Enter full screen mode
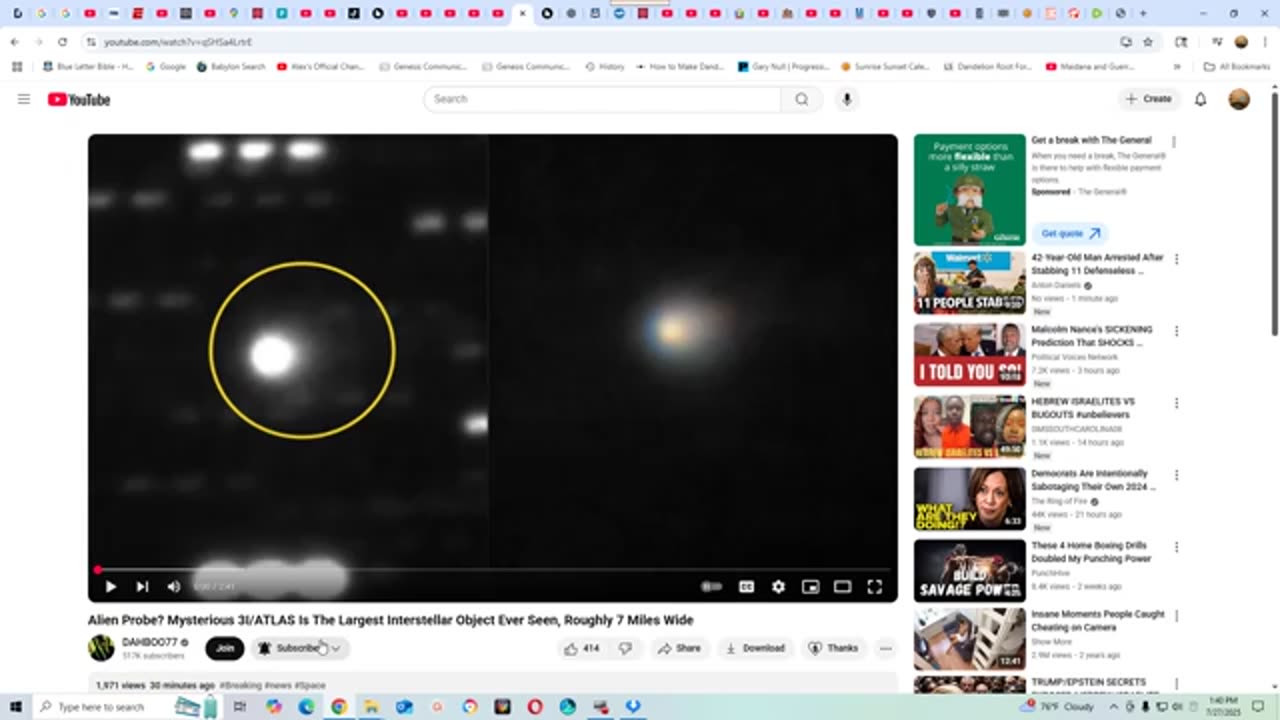Viewport: 1280px width, 720px height. [874, 587]
